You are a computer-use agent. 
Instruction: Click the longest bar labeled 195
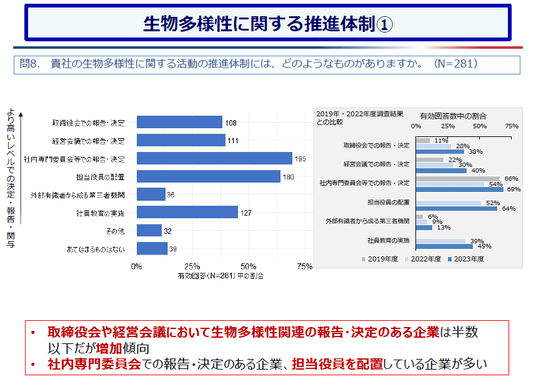click(215, 158)
